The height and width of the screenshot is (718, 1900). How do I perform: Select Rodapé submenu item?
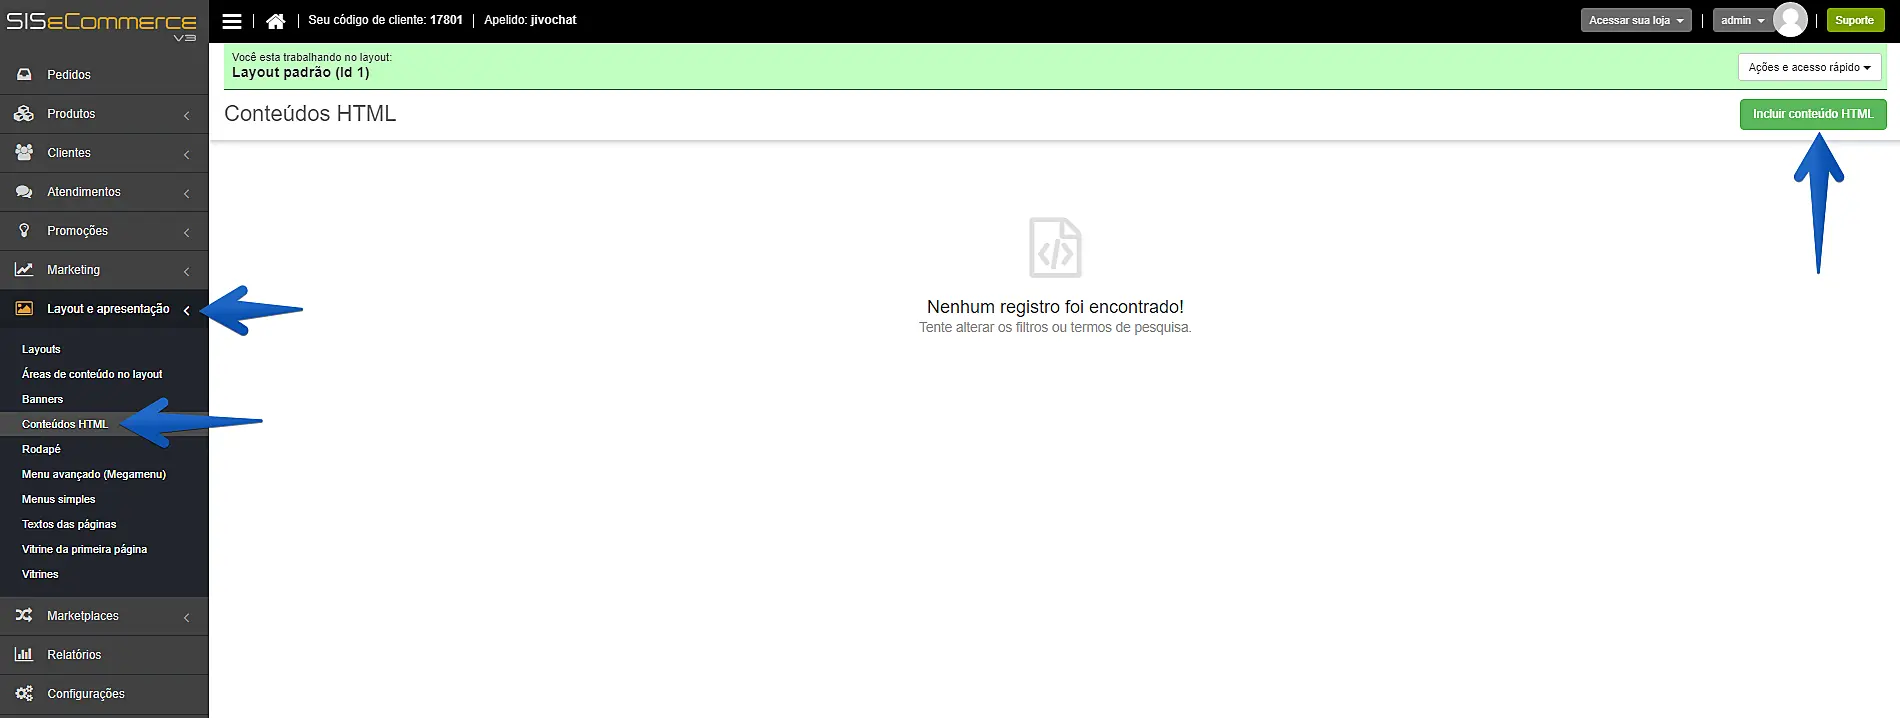click(41, 449)
